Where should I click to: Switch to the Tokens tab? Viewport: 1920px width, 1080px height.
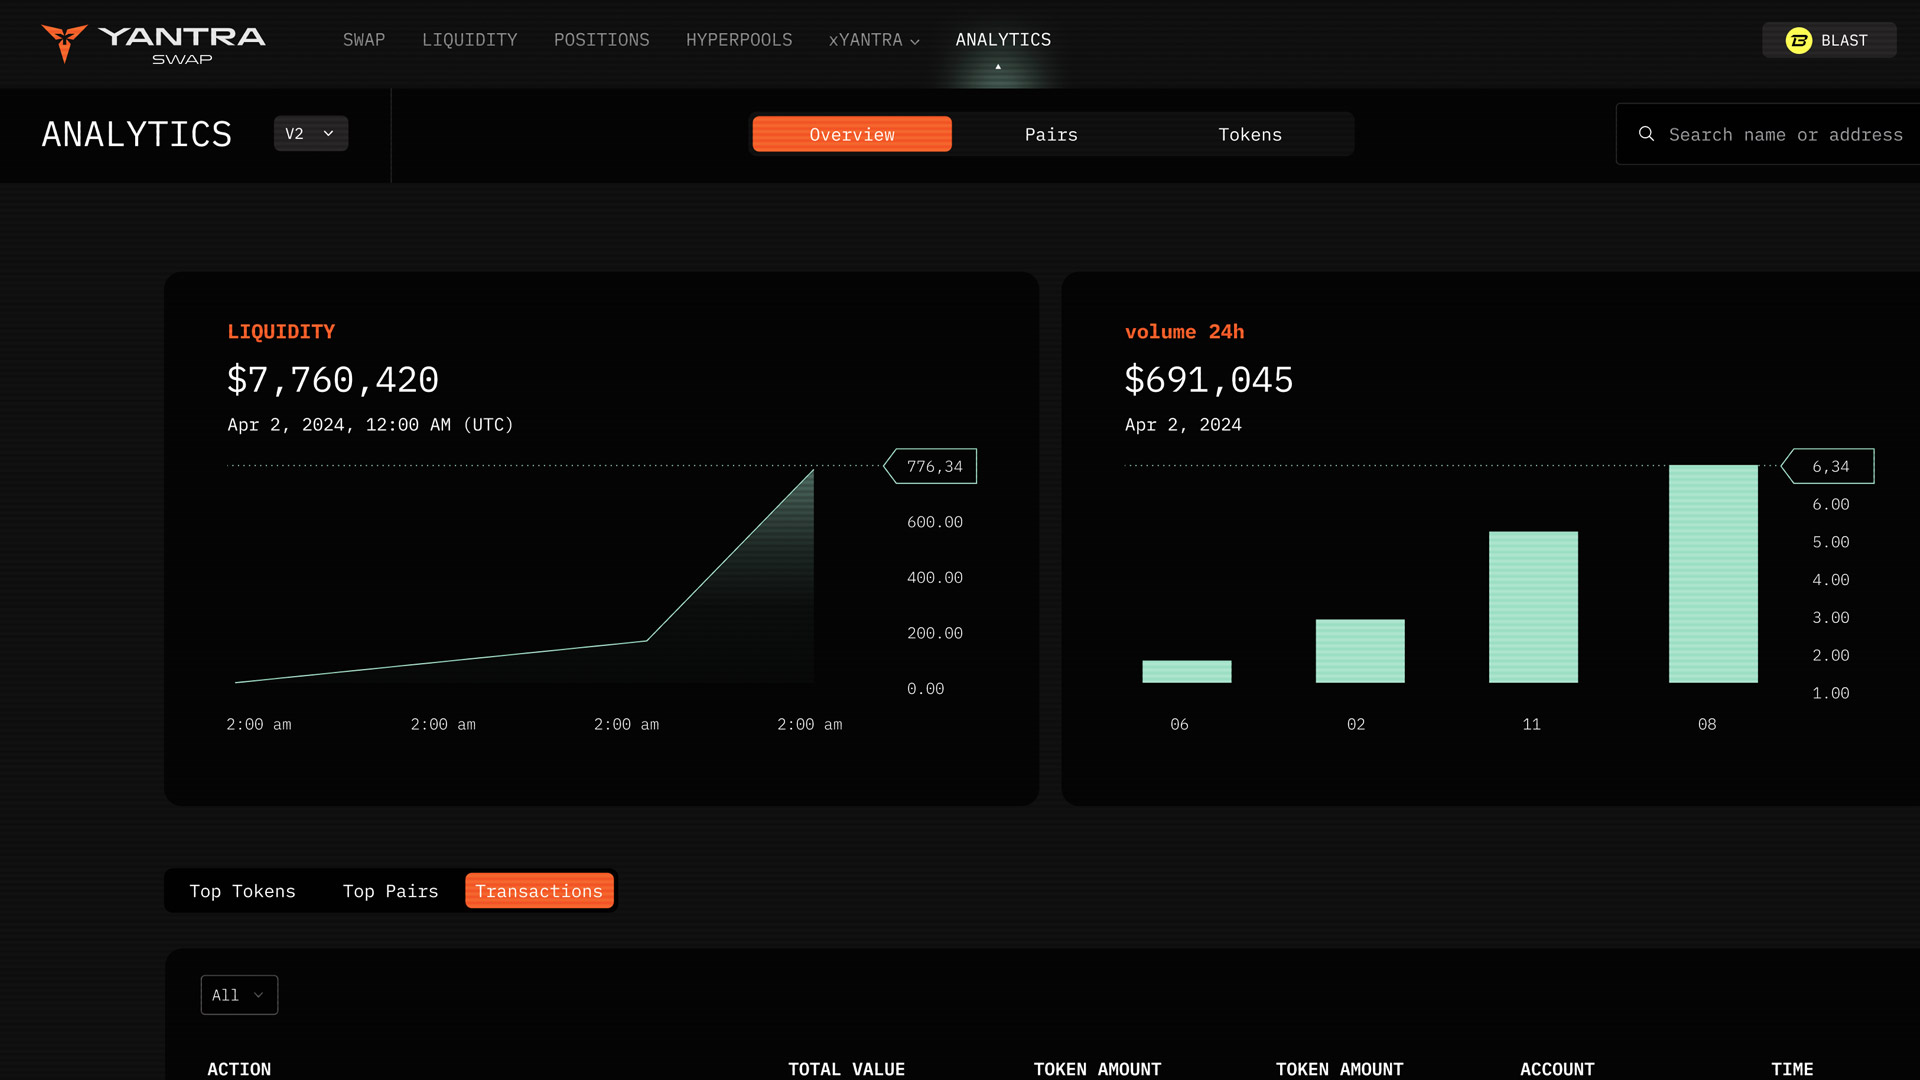(1249, 134)
